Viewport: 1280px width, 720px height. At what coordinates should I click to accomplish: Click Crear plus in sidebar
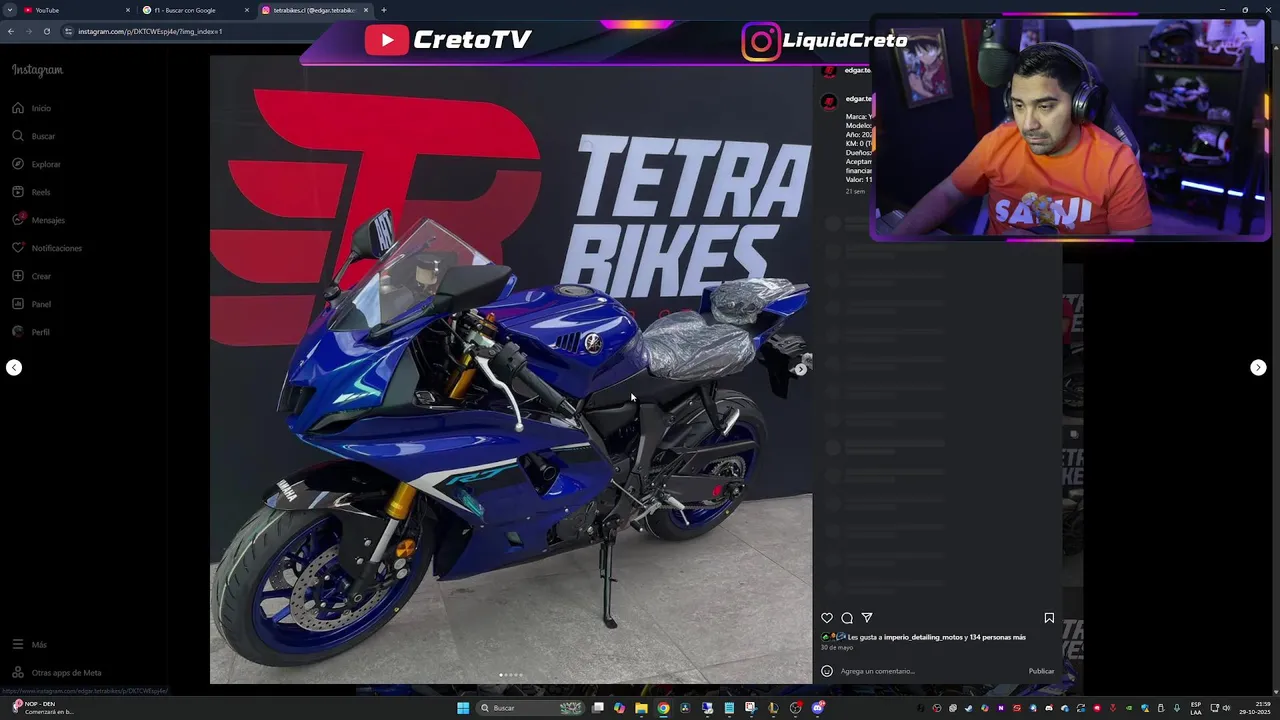[x=31, y=276]
